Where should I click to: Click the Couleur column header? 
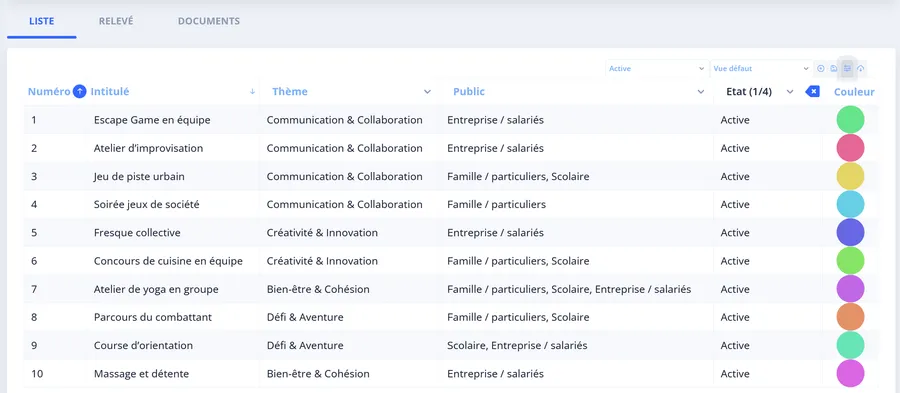tap(854, 92)
